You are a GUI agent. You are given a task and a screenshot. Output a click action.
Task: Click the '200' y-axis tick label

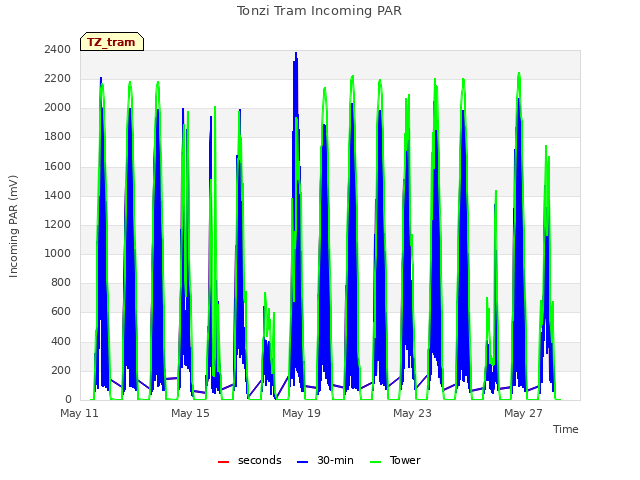tap(61, 370)
